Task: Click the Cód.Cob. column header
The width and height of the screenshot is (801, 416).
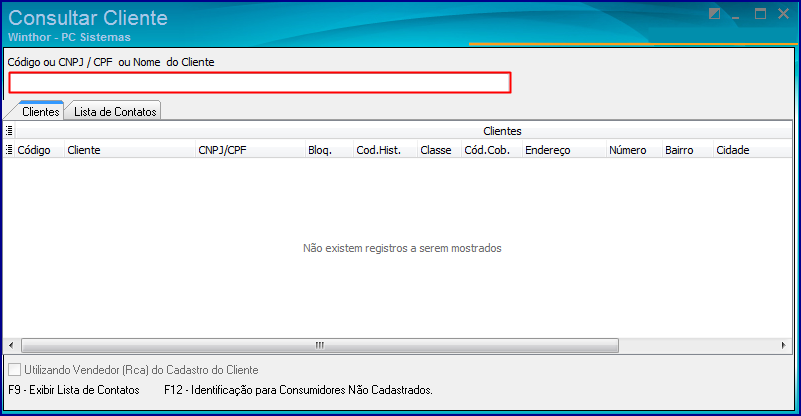Action: (491, 150)
